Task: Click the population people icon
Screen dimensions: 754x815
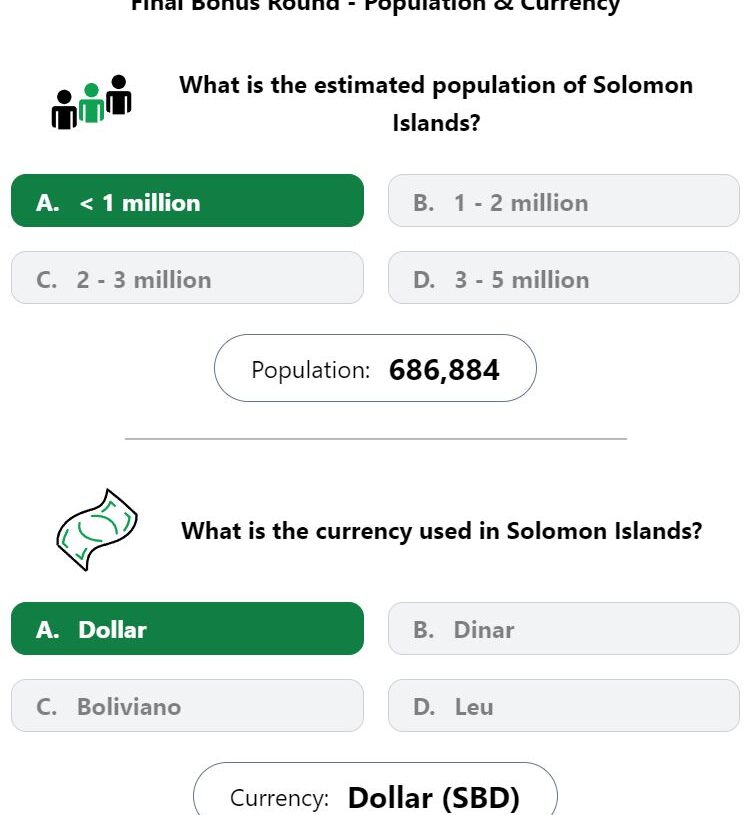Action: click(x=91, y=102)
